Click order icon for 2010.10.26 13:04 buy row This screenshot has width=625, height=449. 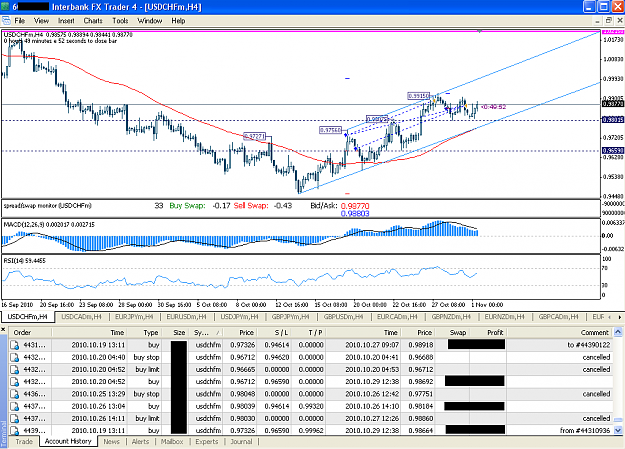[15, 406]
